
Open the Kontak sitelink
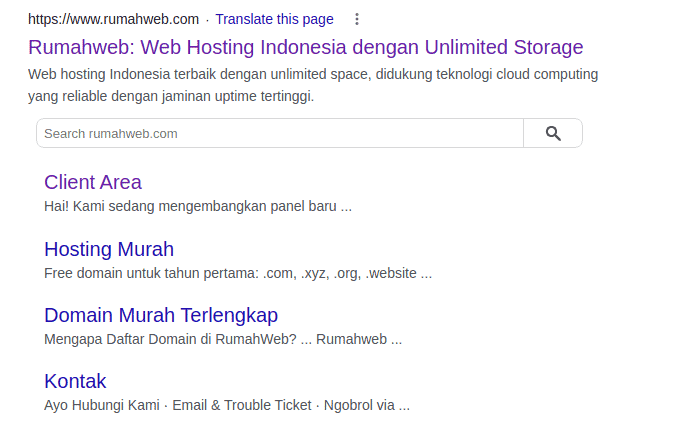[75, 381]
